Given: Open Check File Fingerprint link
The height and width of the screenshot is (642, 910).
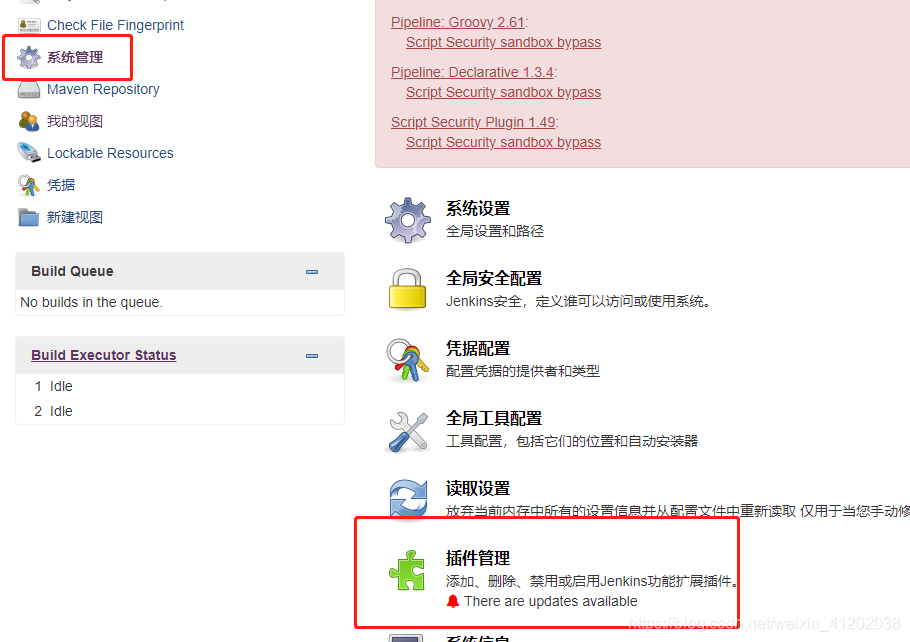Looking at the screenshot, I should 115,26.
